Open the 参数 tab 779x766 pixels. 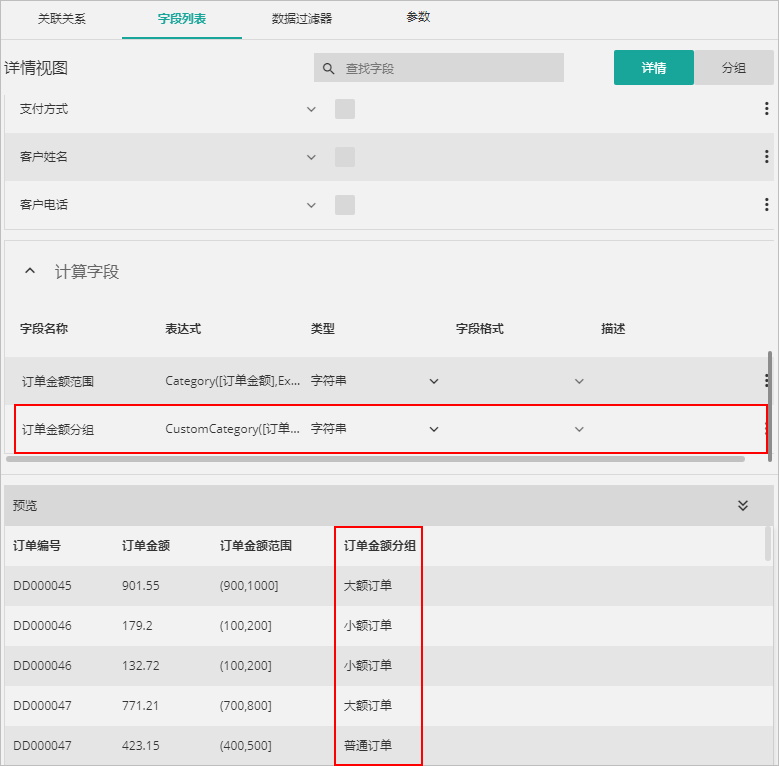tap(418, 18)
